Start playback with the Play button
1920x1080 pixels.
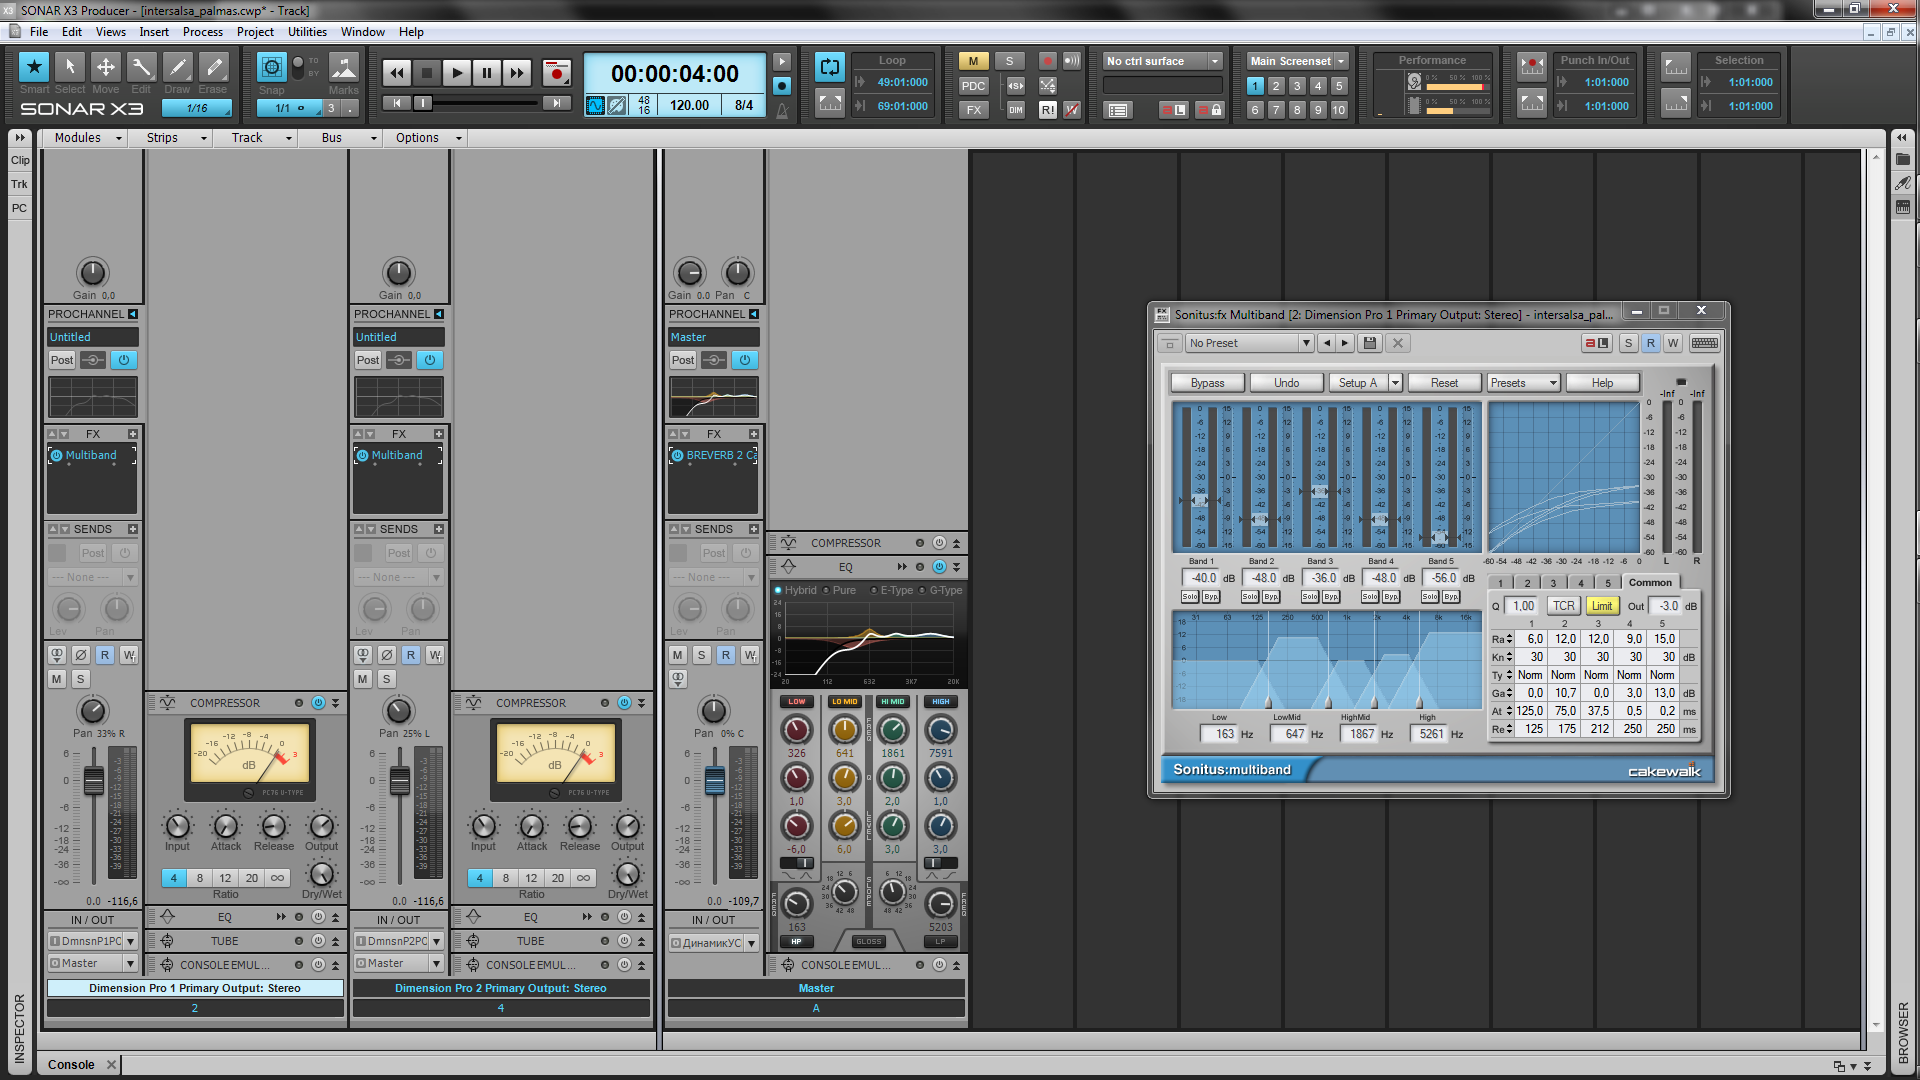(x=457, y=73)
